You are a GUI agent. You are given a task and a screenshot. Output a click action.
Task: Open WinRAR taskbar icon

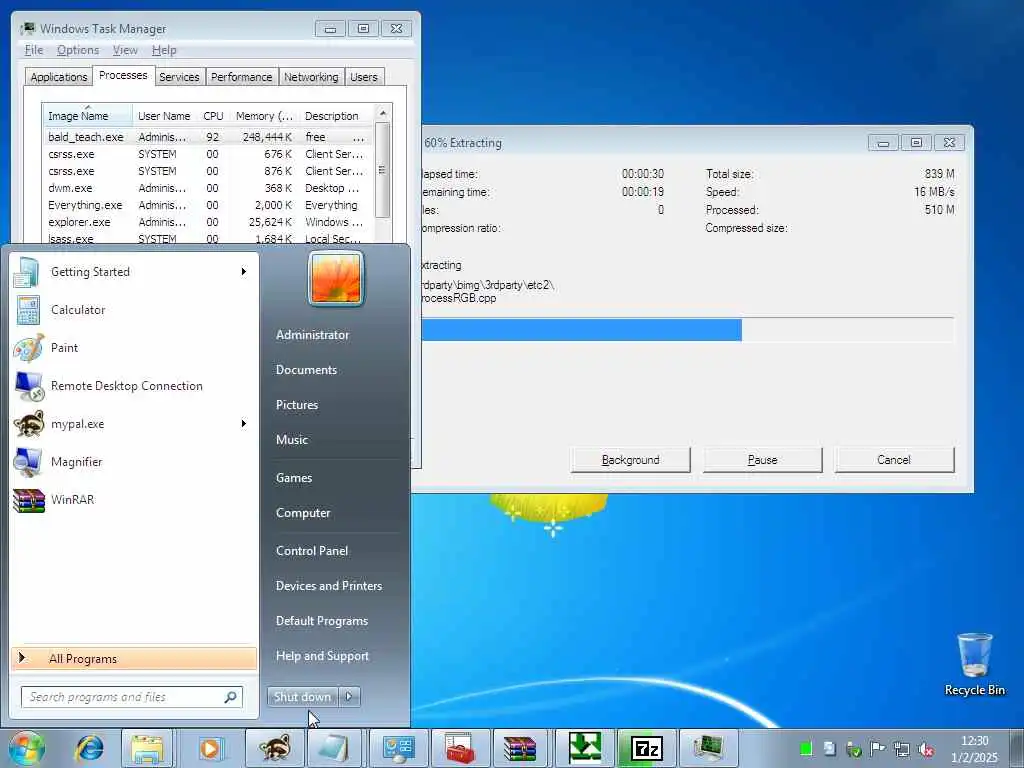[x=521, y=748]
